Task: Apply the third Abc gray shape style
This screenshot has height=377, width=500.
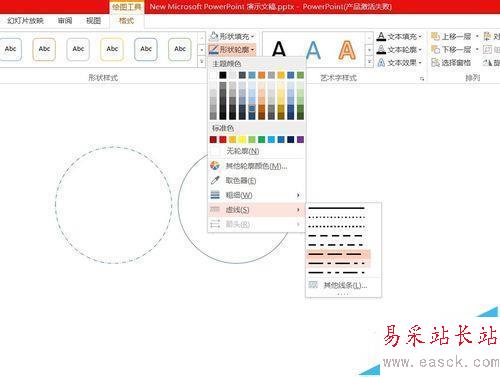Action: (78, 49)
